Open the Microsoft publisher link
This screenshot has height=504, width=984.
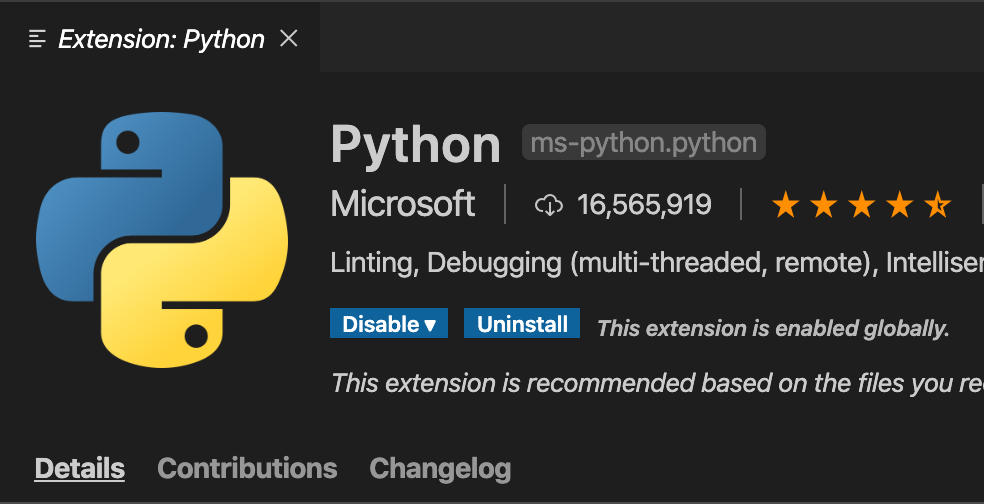403,205
